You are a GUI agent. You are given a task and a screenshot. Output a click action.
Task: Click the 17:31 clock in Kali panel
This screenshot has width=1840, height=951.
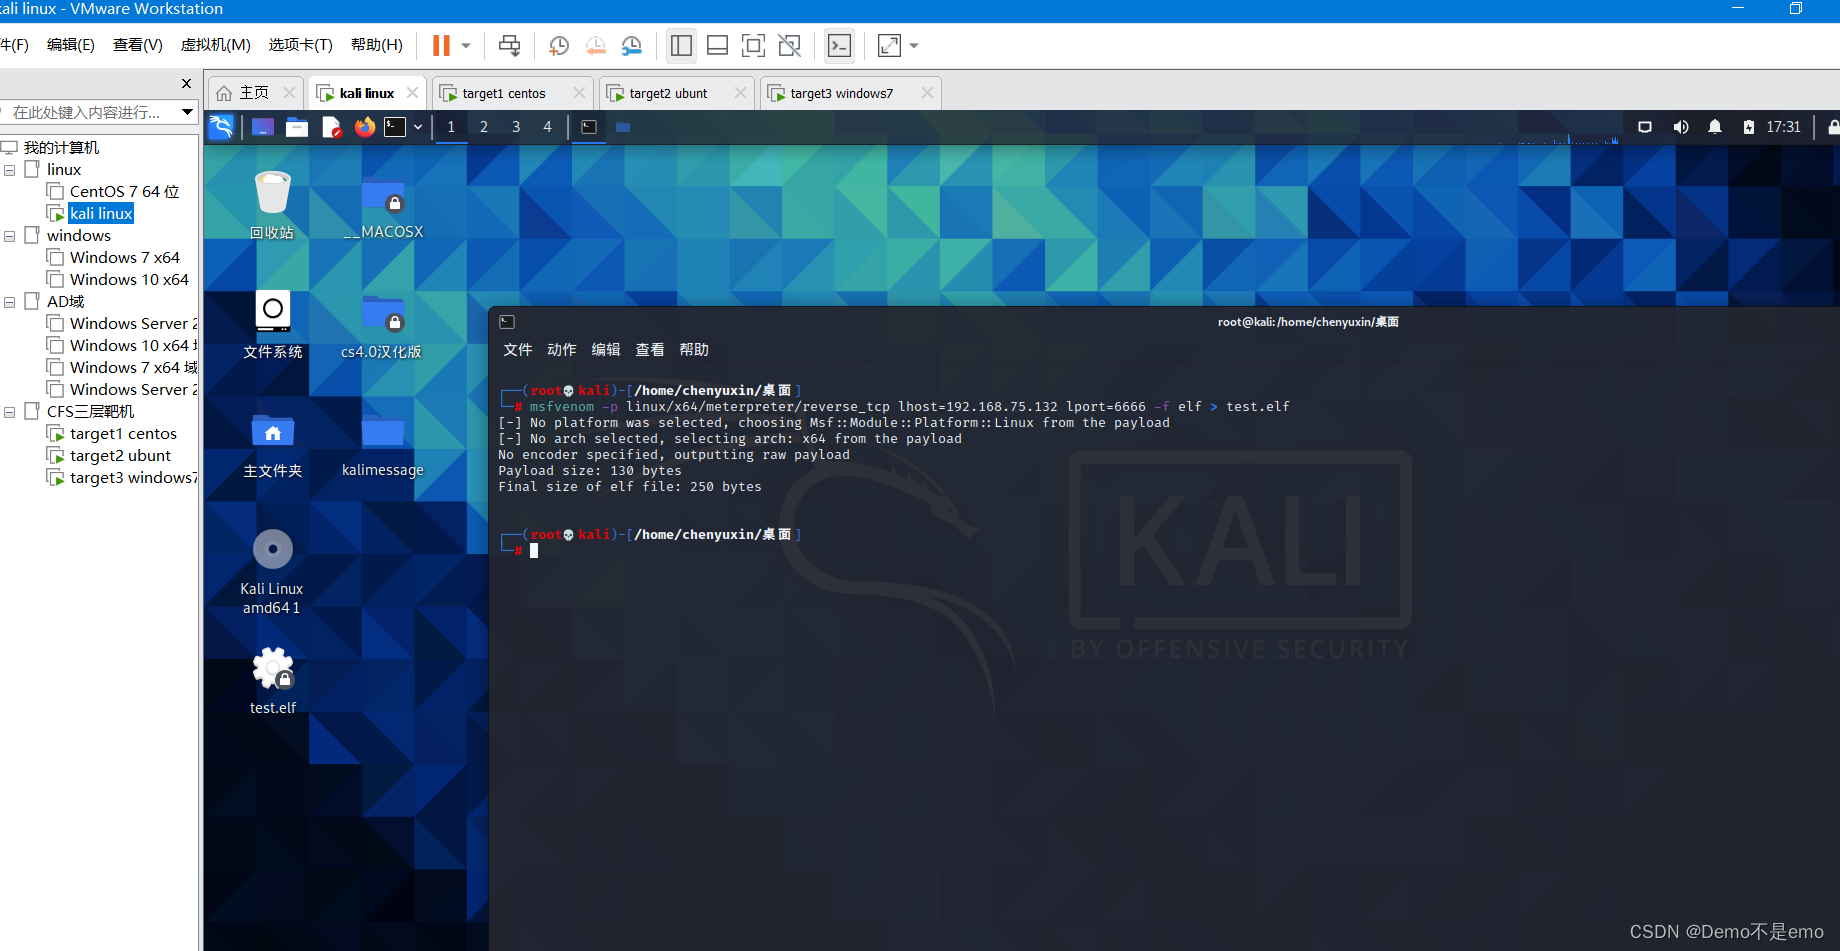pos(1783,127)
